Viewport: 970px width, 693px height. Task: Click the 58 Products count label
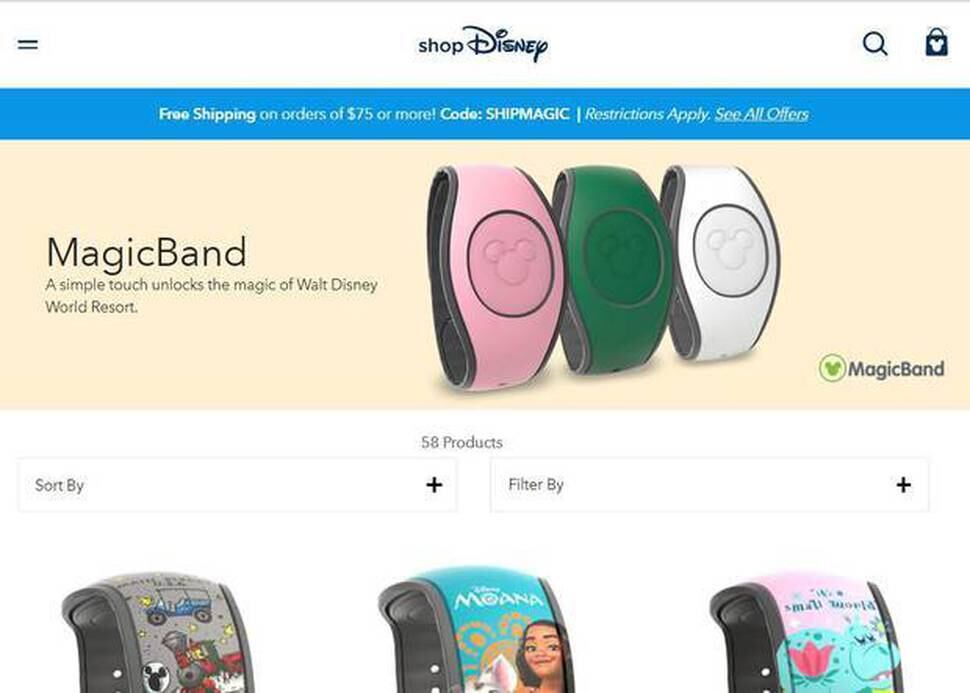(x=461, y=442)
